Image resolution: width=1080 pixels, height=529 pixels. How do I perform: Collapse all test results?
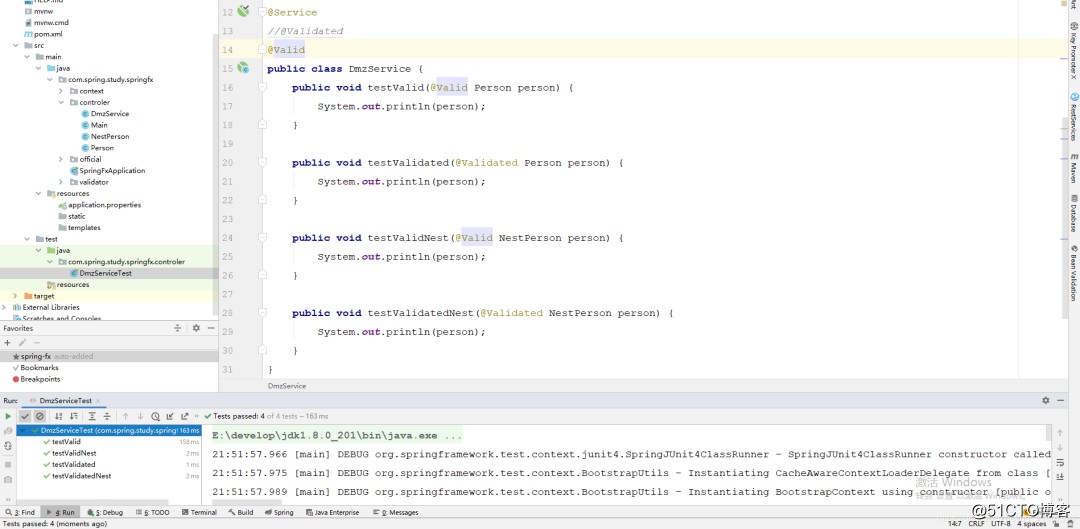point(107,416)
